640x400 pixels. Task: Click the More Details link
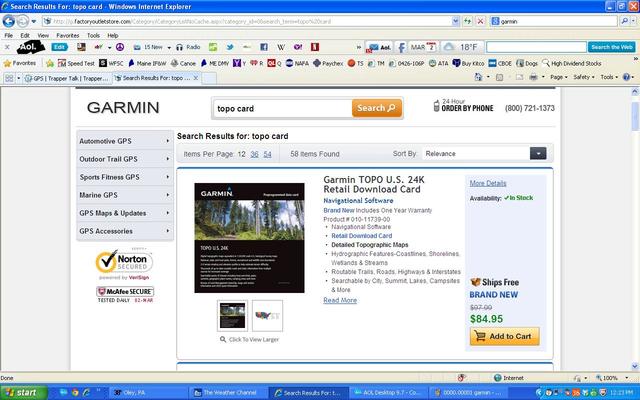tap(488, 183)
